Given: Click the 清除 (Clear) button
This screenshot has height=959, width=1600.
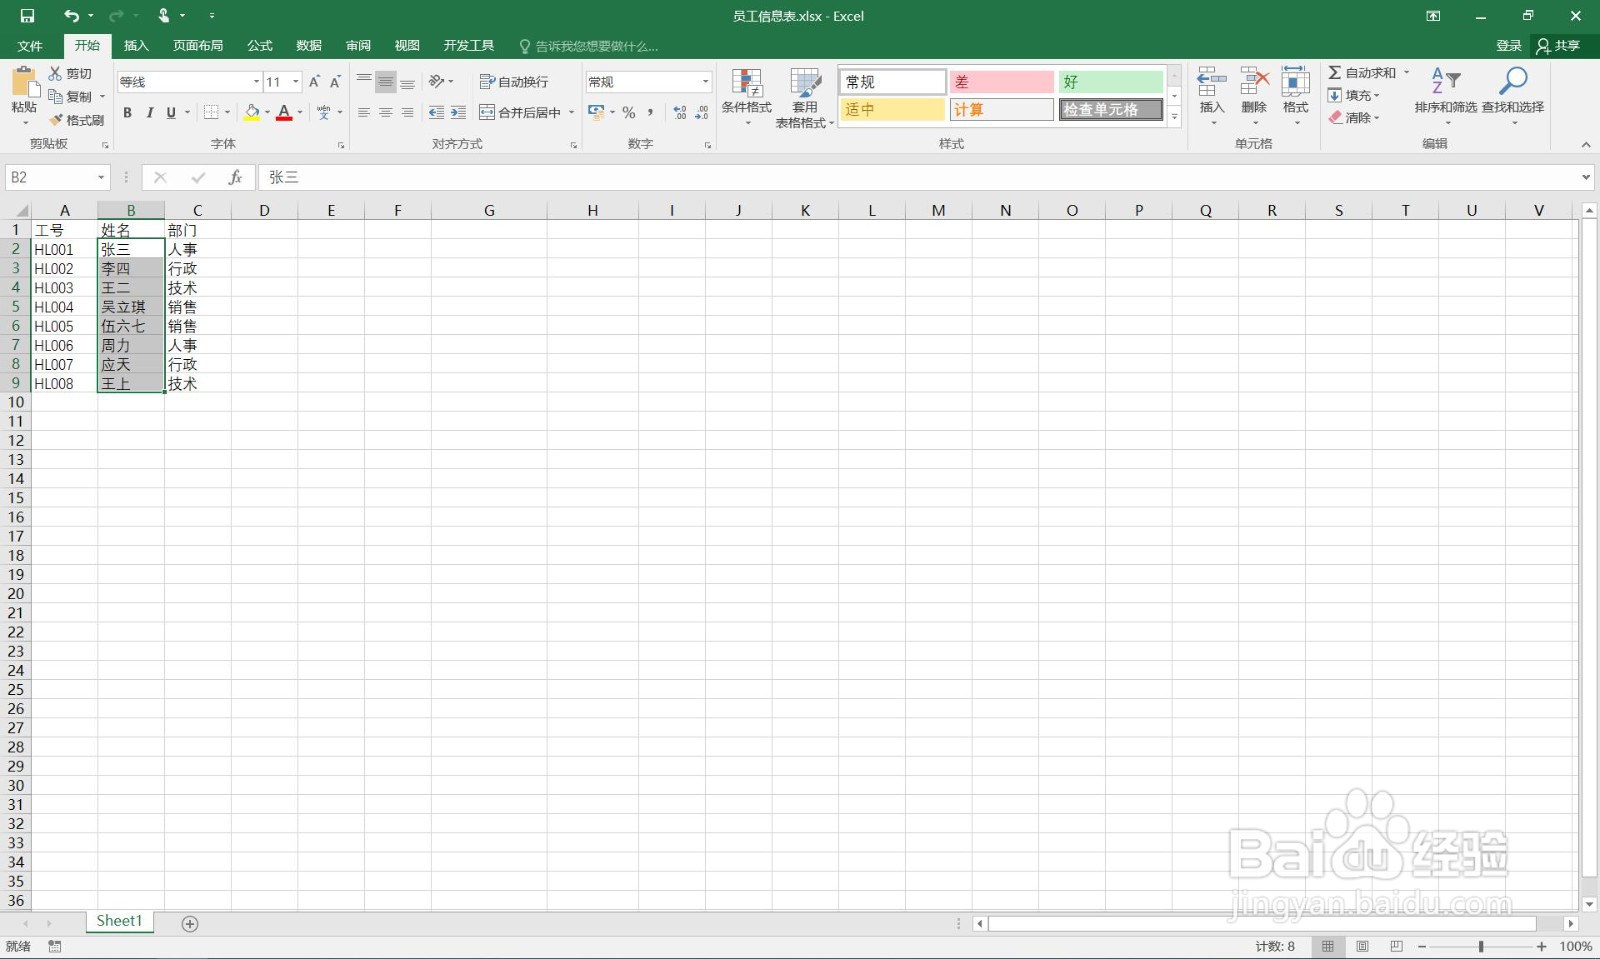Looking at the screenshot, I should point(1354,118).
